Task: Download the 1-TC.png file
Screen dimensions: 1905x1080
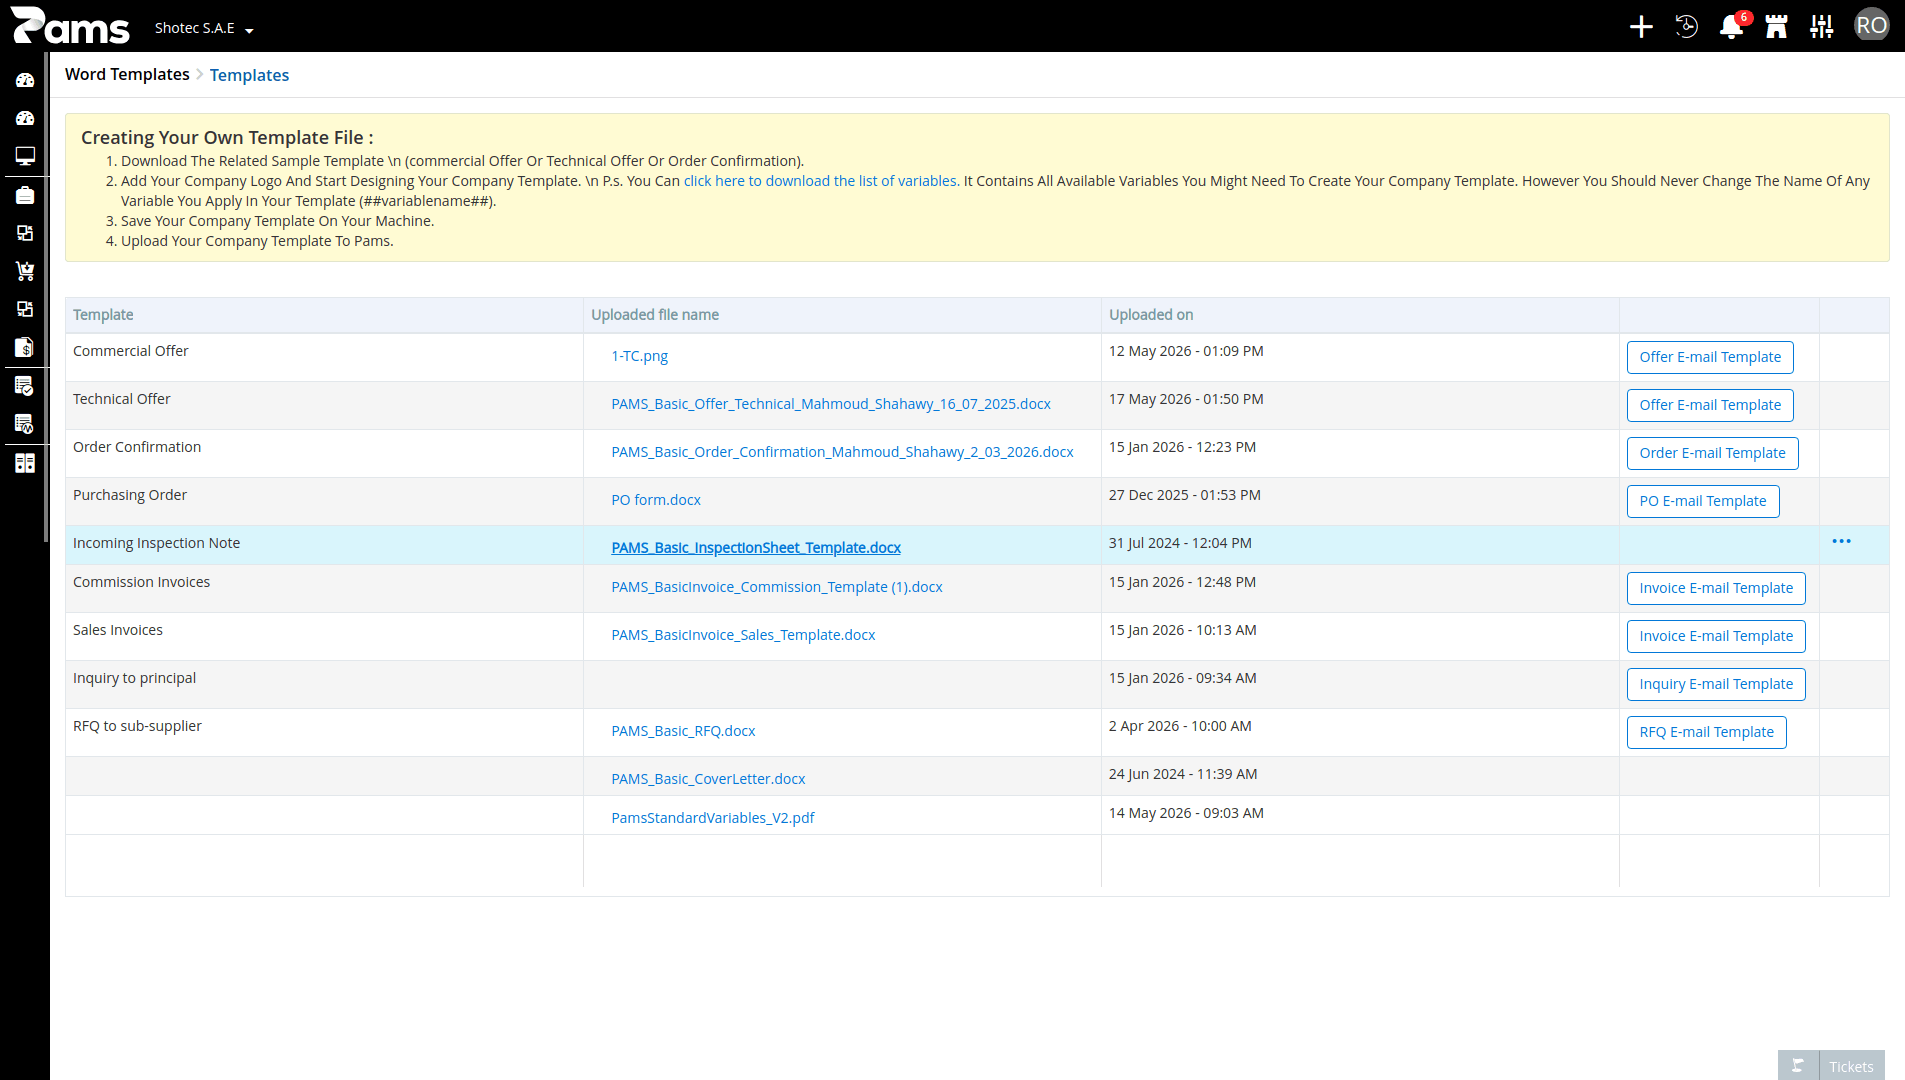Action: [639, 356]
